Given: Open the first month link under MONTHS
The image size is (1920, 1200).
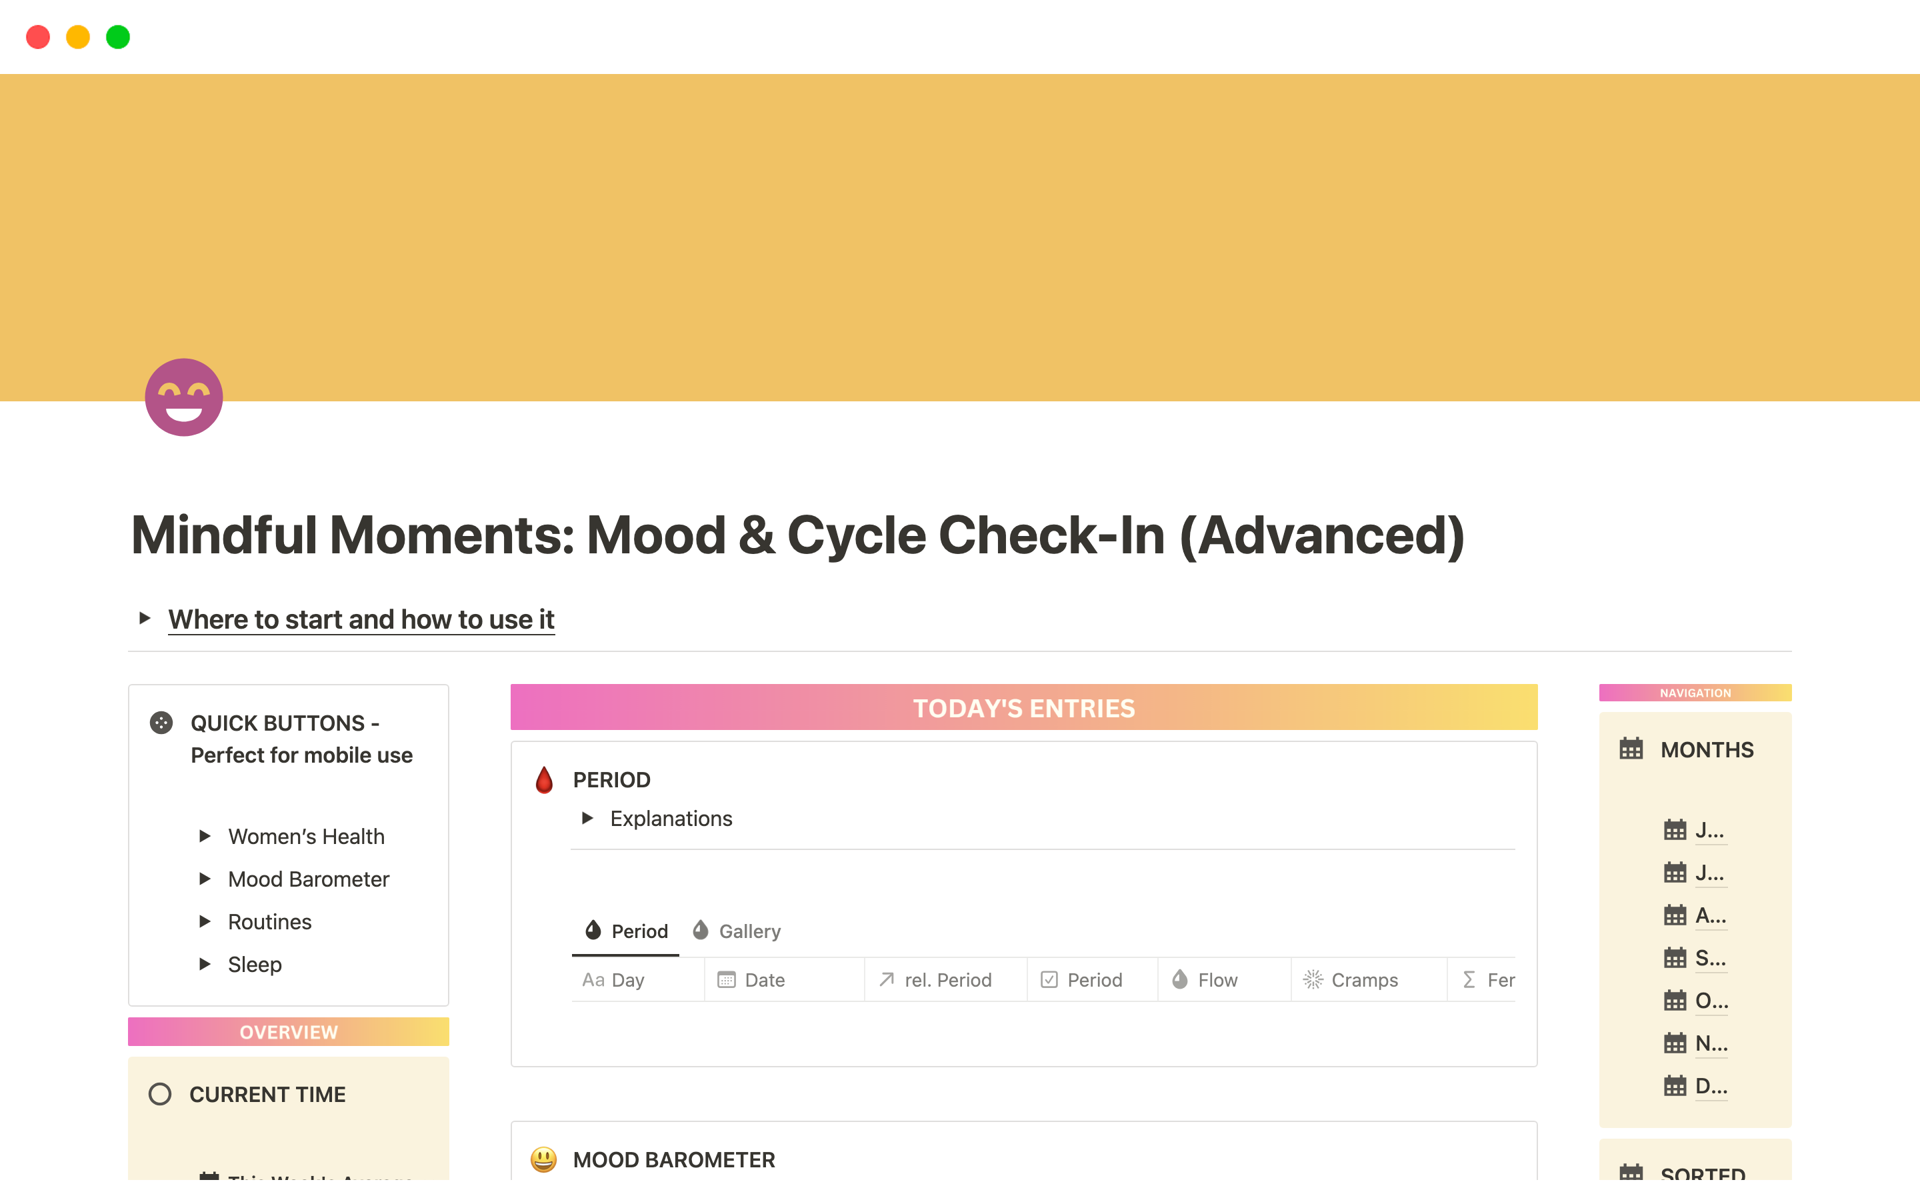Looking at the screenshot, I should pyautogui.click(x=1708, y=829).
